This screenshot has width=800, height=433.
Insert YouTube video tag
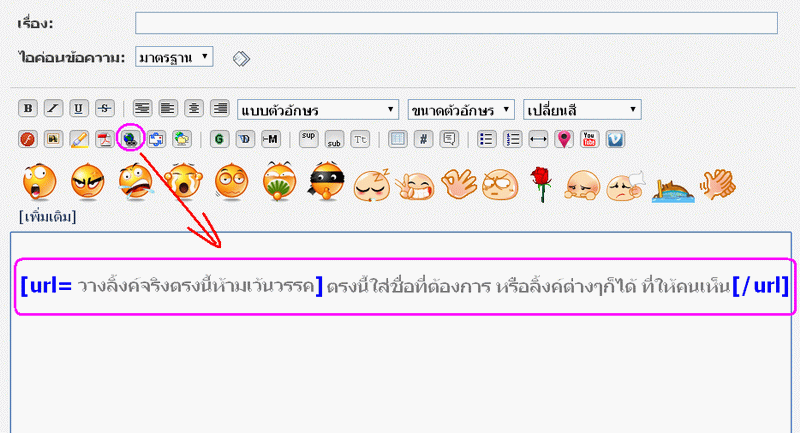(589, 139)
